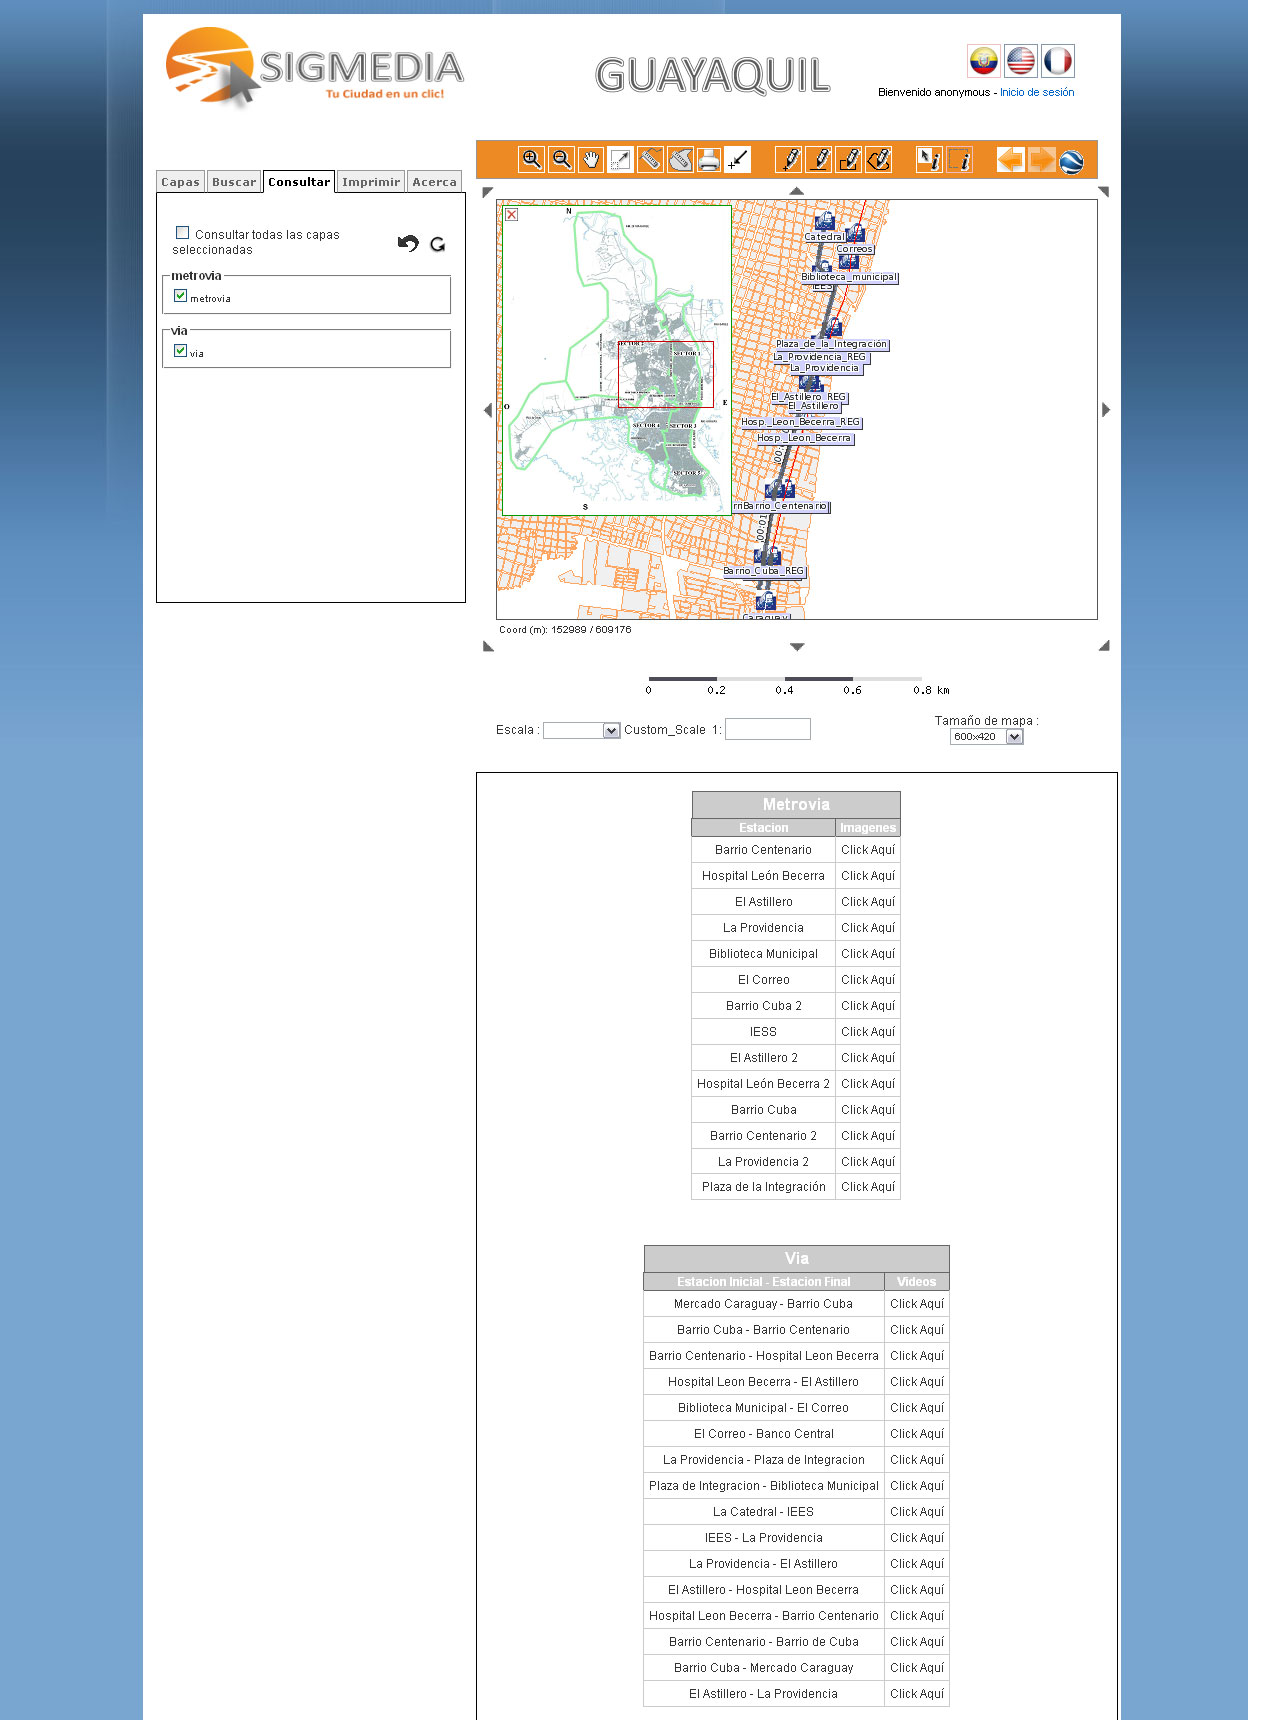Screen dimensions: 1280x1720
Task: Open the Google Earth globe icon
Action: 1072,161
